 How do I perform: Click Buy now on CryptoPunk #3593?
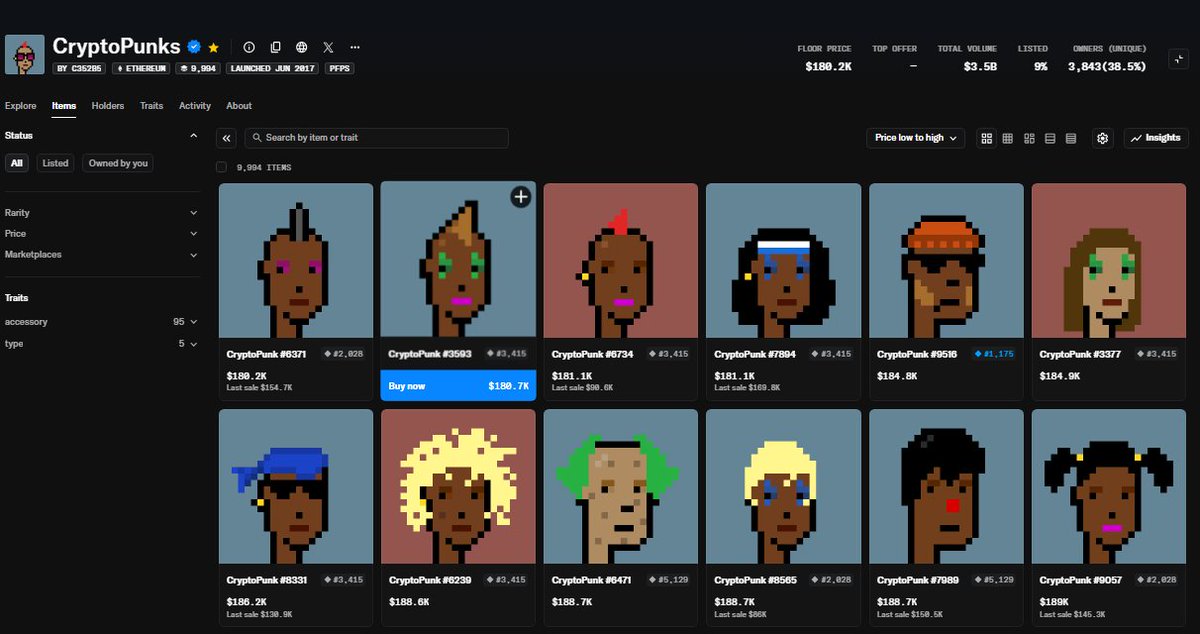458,385
